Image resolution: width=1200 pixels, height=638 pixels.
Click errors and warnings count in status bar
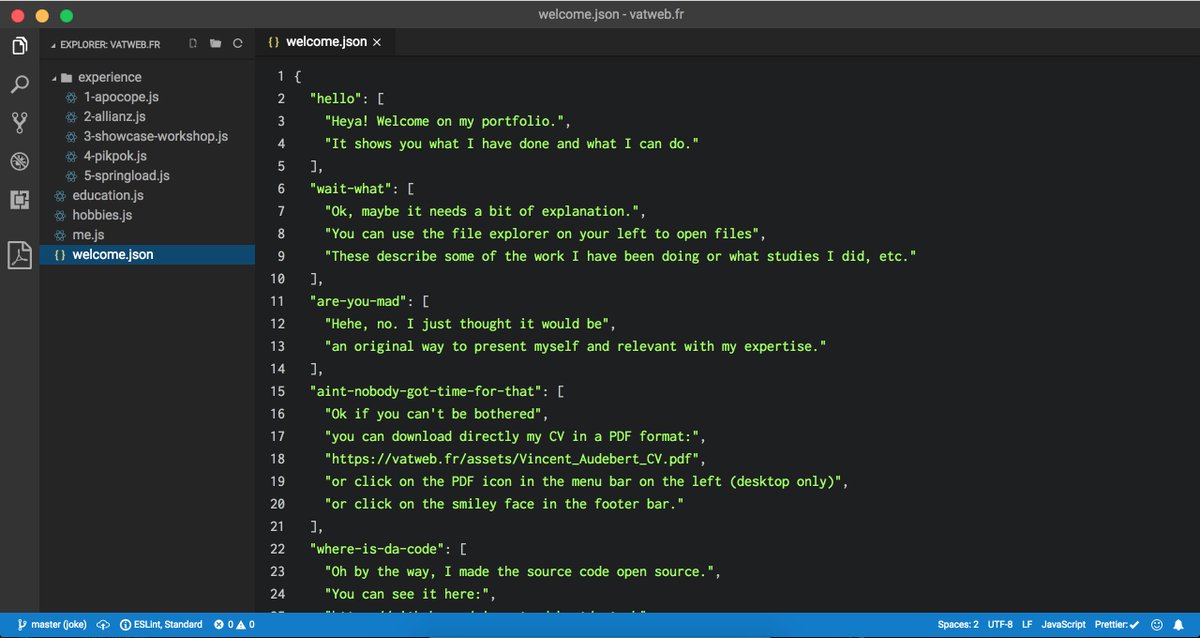tap(234, 625)
